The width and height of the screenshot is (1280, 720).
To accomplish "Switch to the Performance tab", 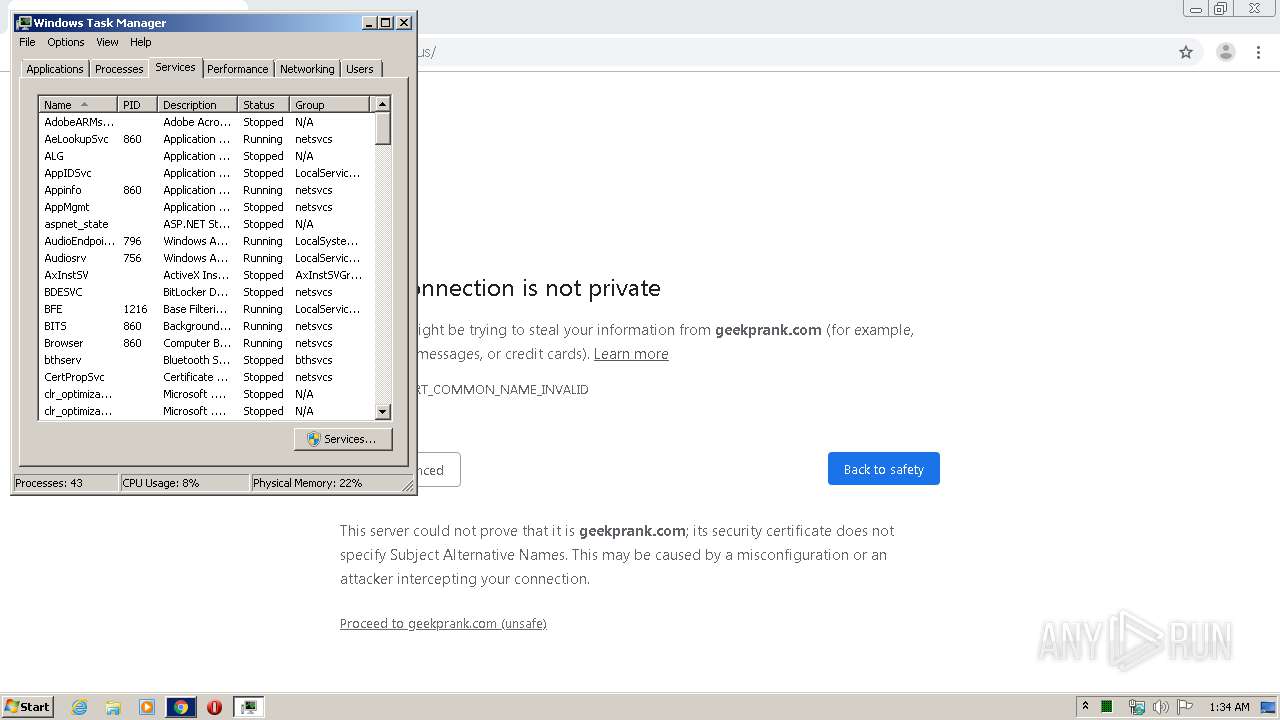I will [x=238, y=69].
